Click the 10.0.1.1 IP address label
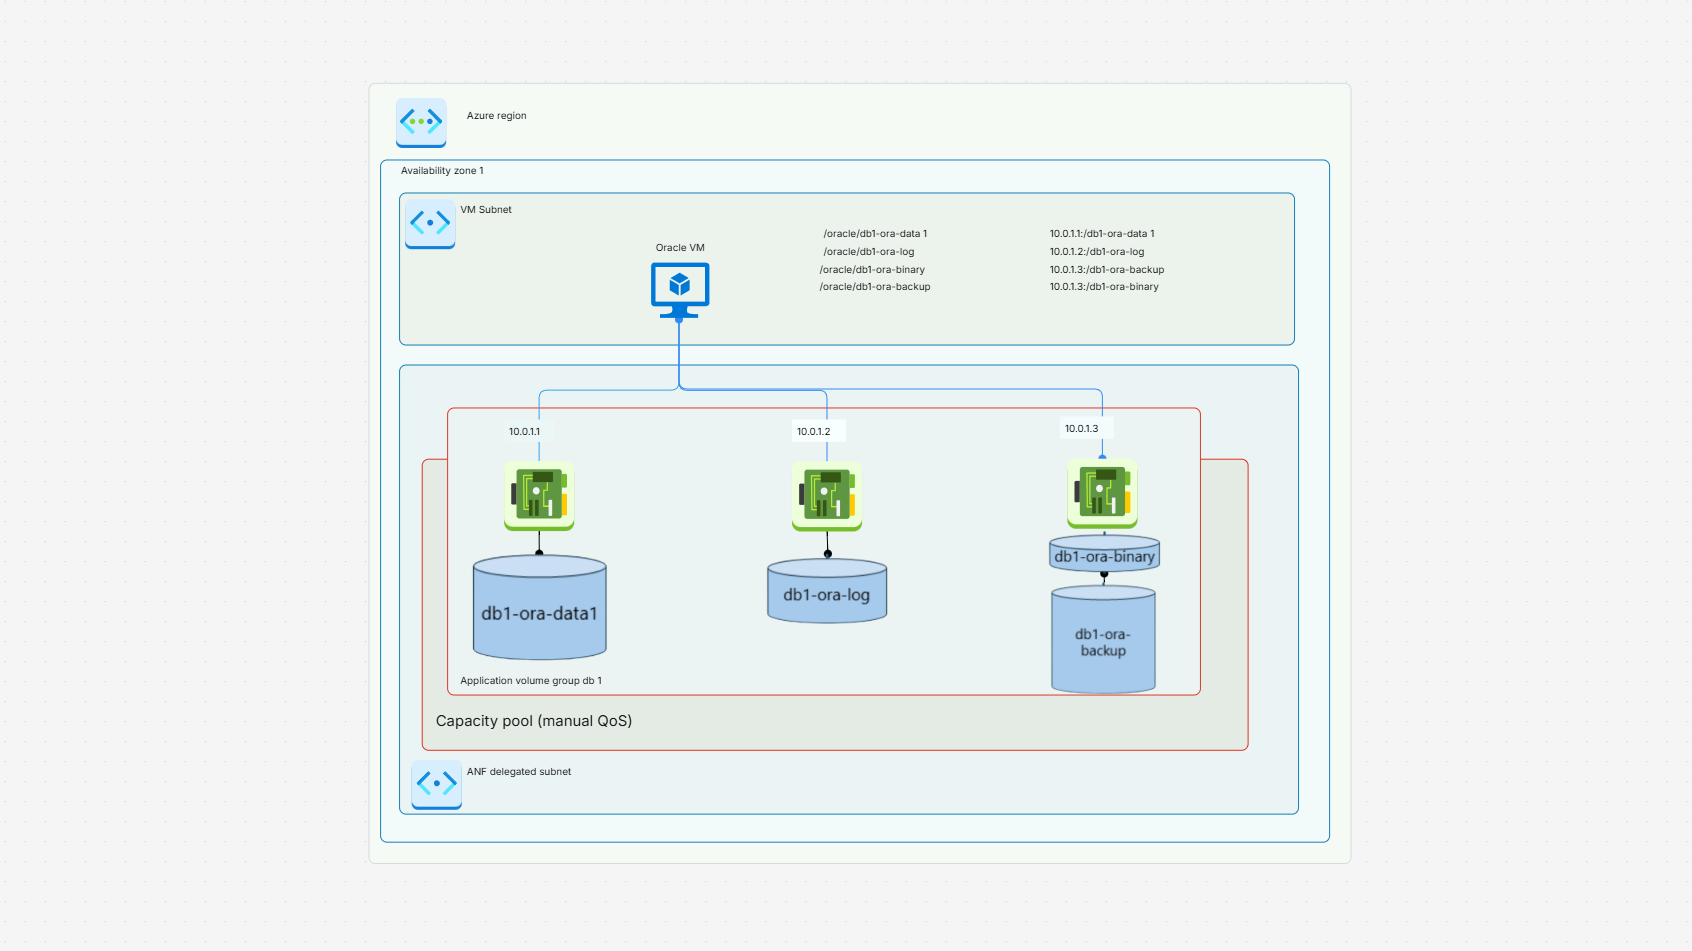 (524, 431)
